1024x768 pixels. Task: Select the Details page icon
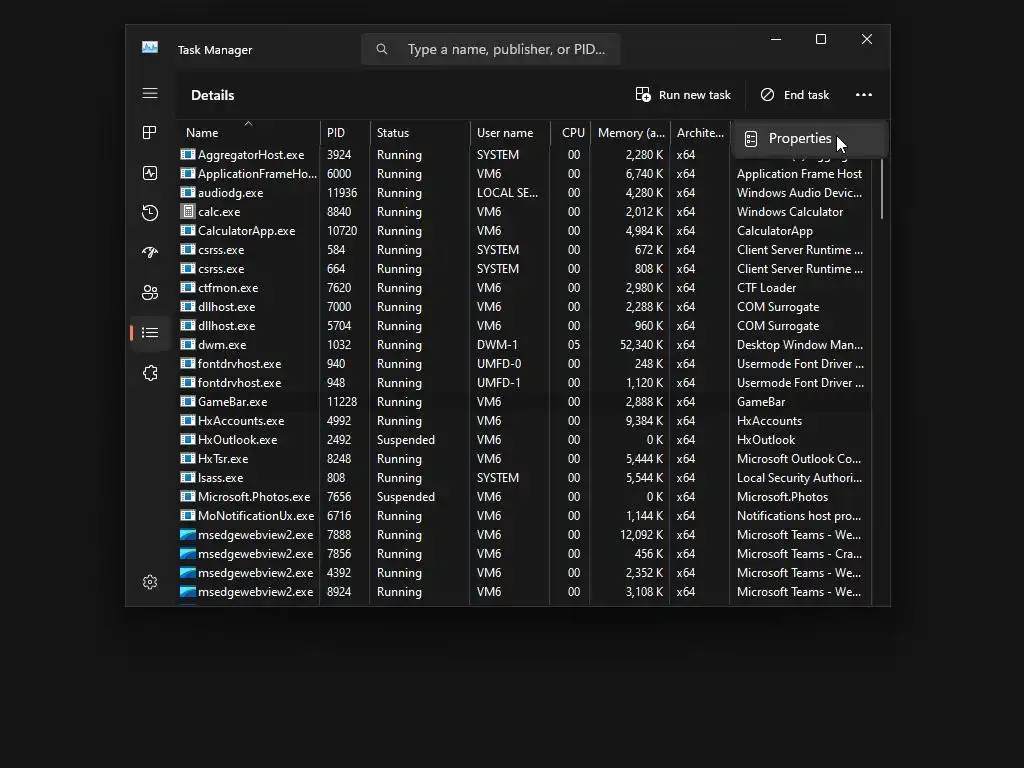coord(150,333)
